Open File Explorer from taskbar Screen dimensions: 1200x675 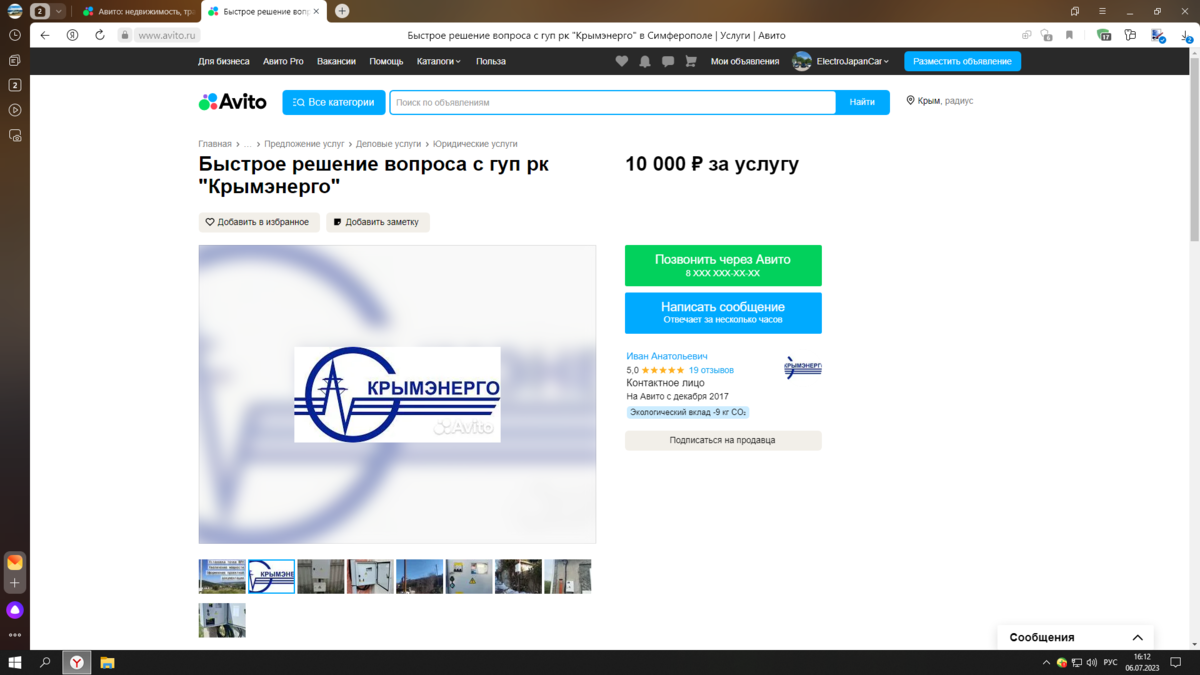point(107,662)
